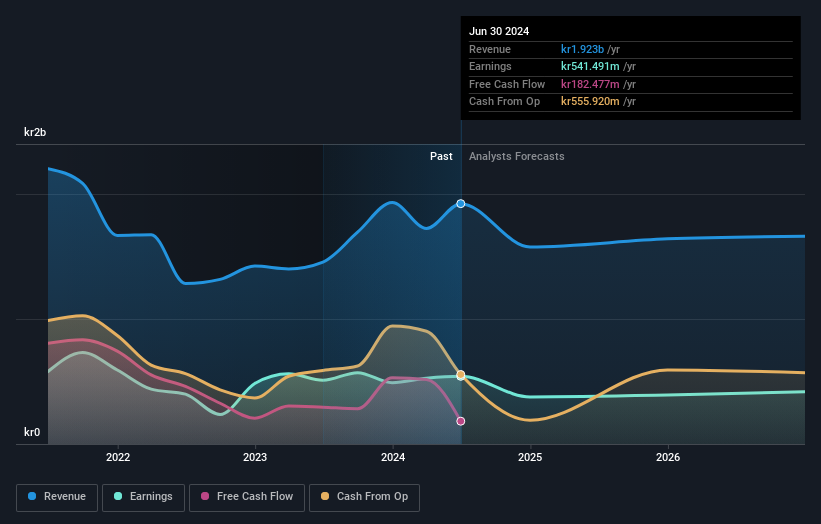821x524 pixels.
Task: Toggle the Free Cash Flow legend button
Action: (247, 497)
